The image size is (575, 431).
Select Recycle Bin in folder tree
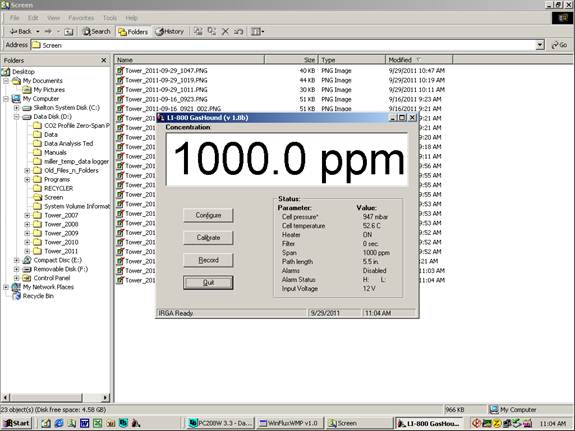38,296
